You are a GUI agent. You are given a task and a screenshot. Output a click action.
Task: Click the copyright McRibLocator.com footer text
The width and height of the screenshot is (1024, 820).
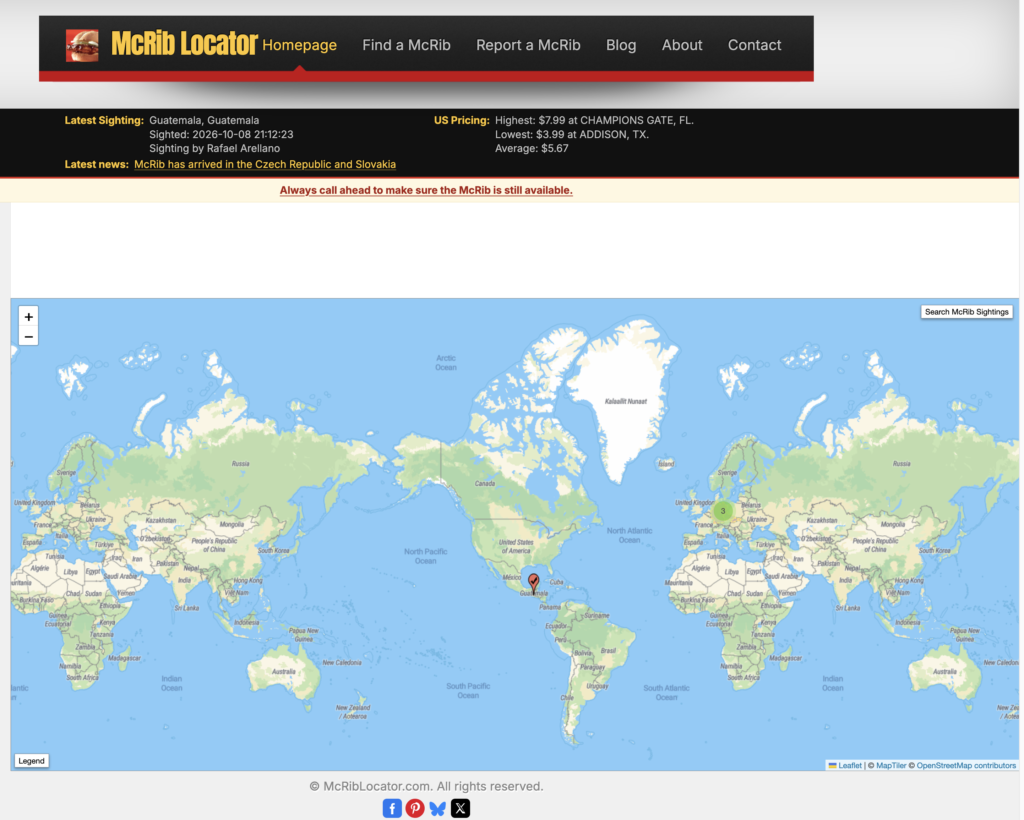pyautogui.click(x=426, y=786)
